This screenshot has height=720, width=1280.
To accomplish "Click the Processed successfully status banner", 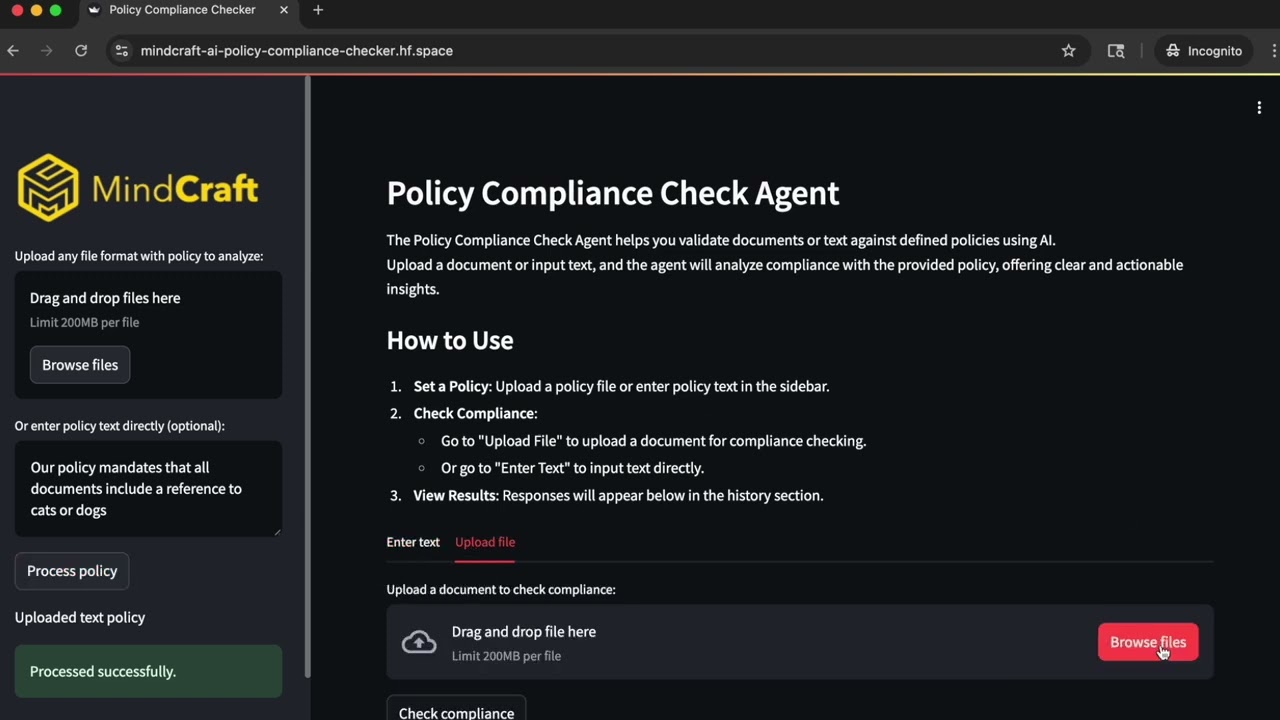I will (148, 671).
